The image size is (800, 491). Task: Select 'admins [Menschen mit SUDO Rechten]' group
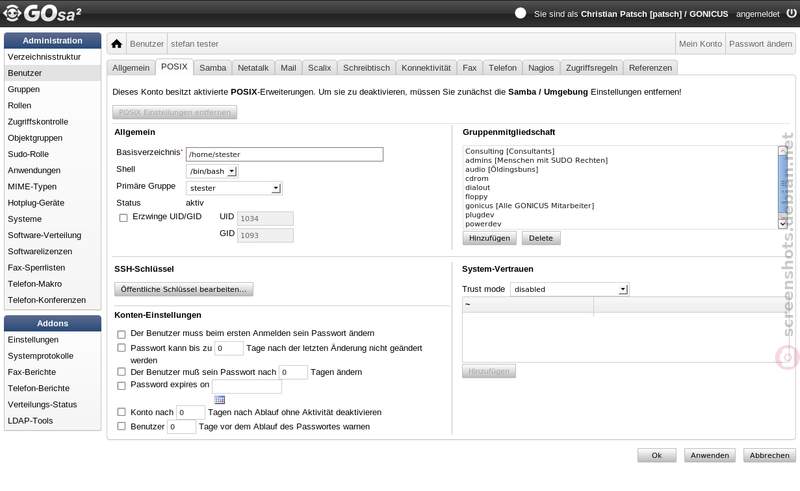point(536,160)
